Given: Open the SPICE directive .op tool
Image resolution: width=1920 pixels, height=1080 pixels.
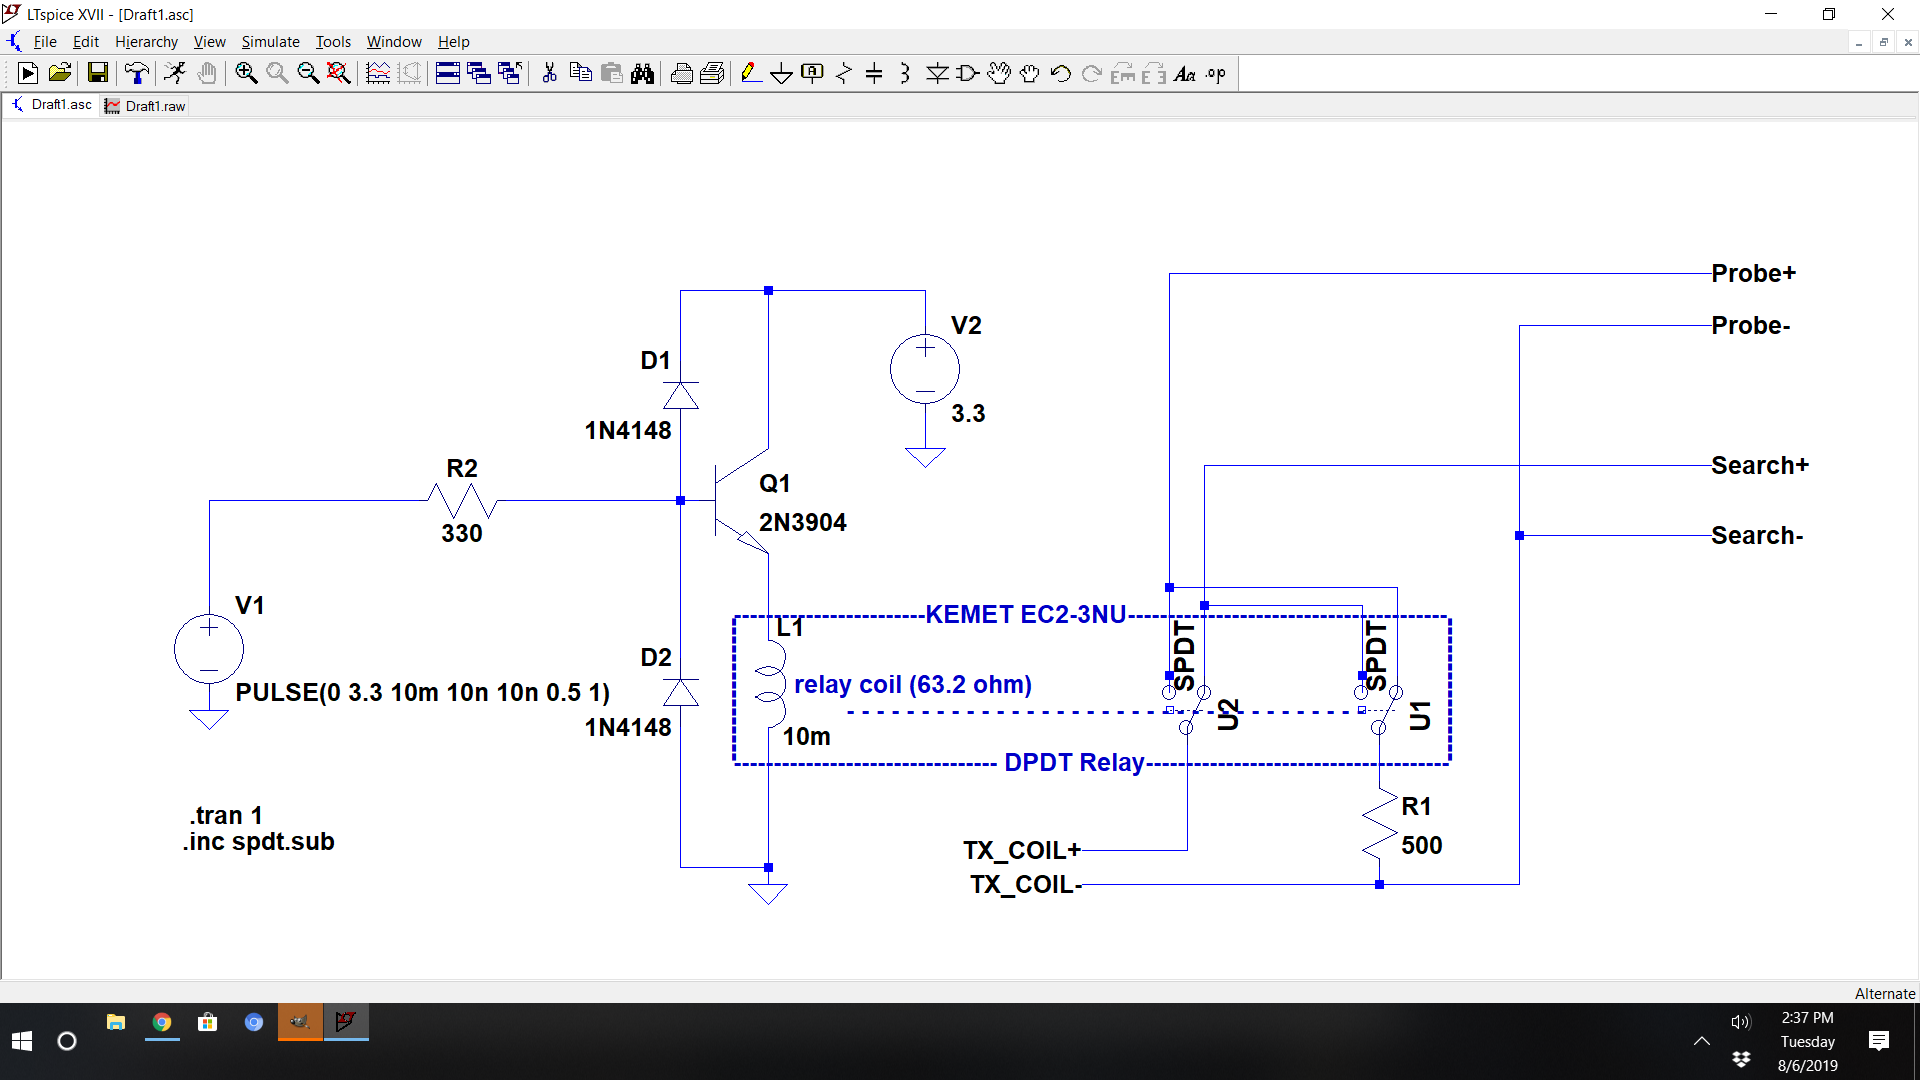Looking at the screenshot, I should [1216, 73].
